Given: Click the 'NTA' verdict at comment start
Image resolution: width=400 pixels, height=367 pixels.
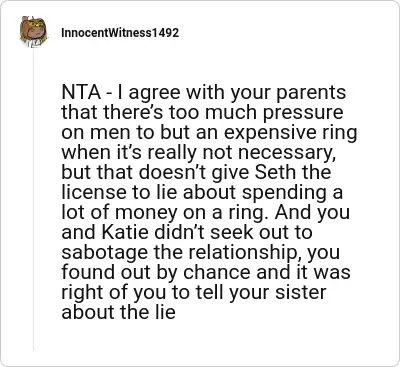Looking at the screenshot, I should [x=81, y=92].
